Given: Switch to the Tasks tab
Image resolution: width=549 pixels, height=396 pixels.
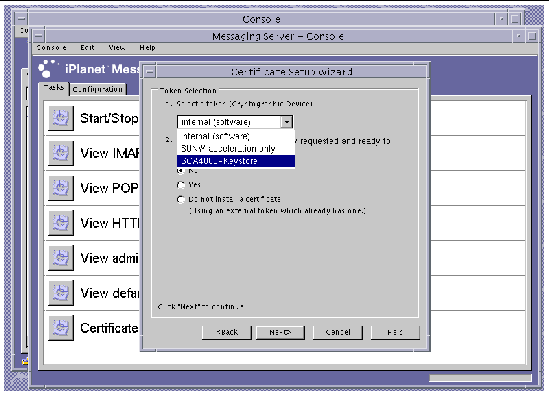Looking at the screenshot, I should pos(54,88).
